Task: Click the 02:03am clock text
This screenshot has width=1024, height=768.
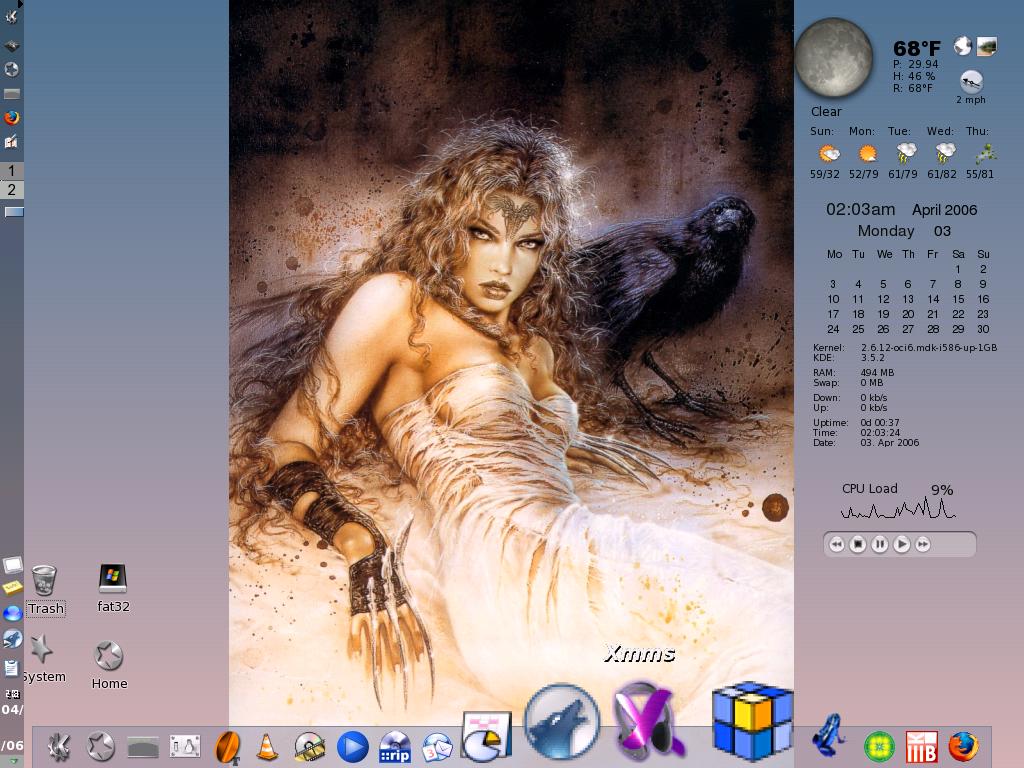Action: point(860,210)
